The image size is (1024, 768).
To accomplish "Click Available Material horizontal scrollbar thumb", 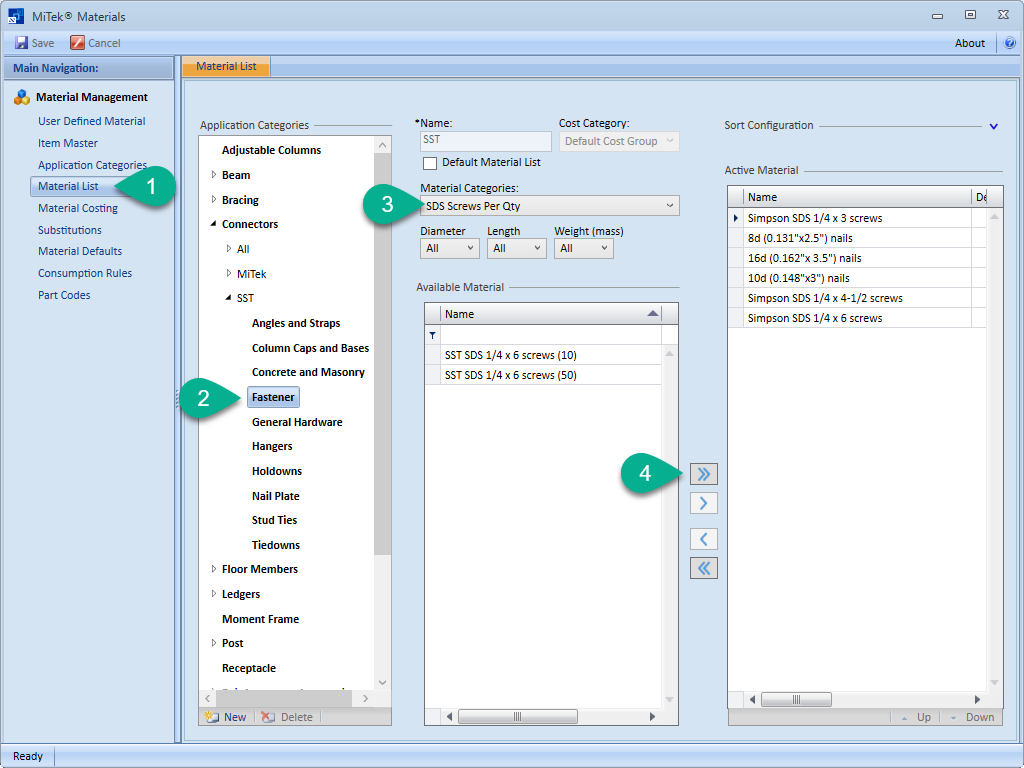I will tap(518, 717).
